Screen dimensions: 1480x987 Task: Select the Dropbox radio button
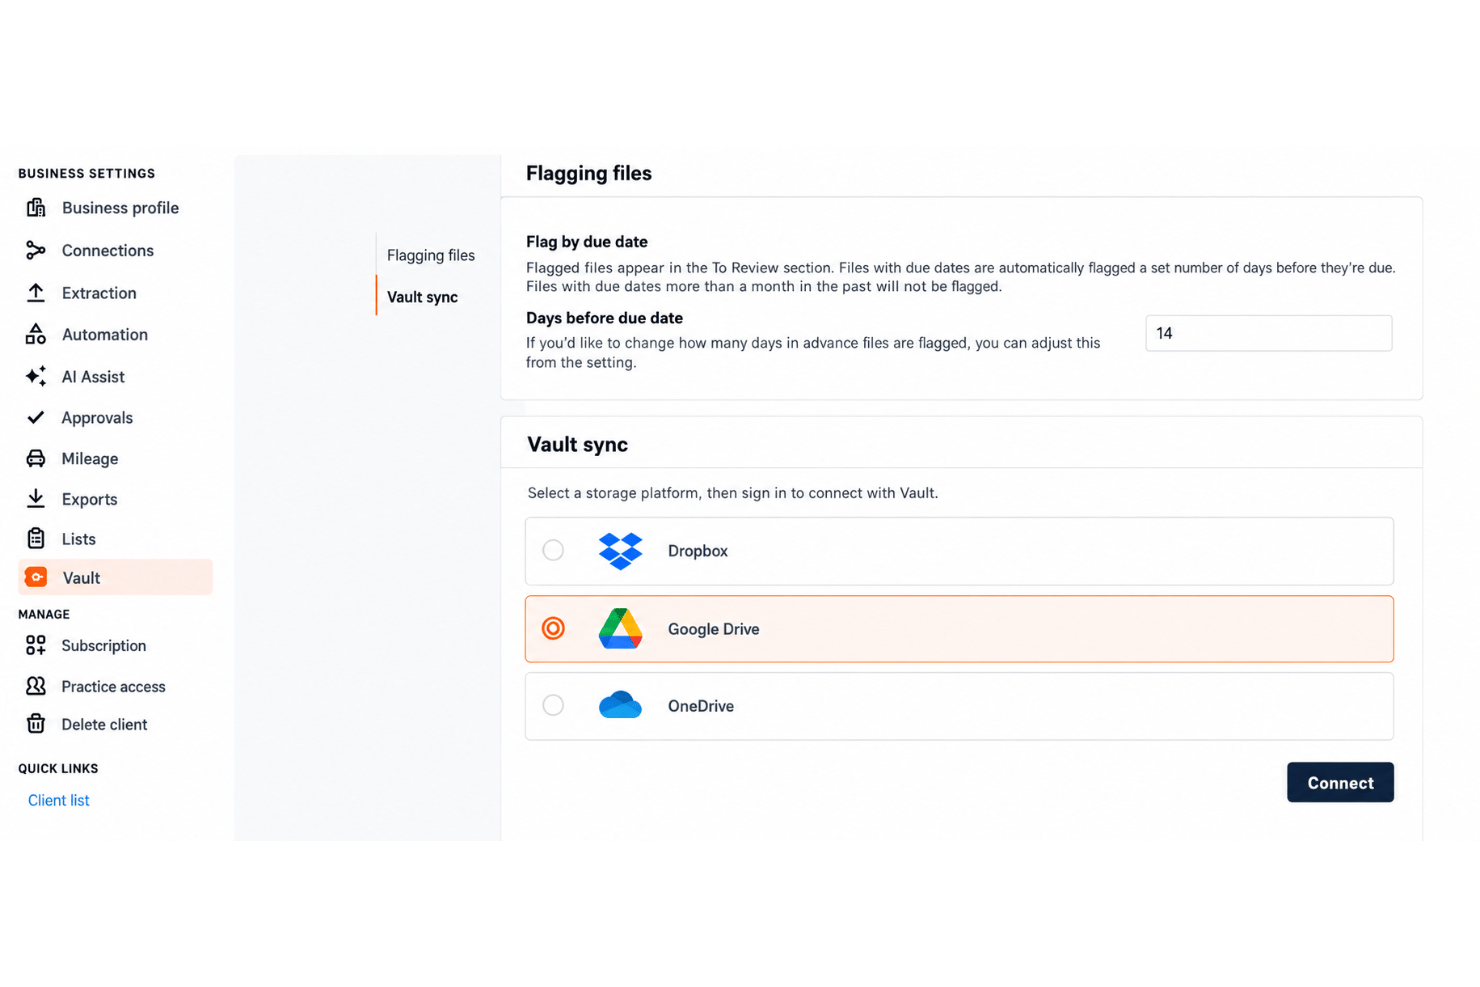coord(553,550)
